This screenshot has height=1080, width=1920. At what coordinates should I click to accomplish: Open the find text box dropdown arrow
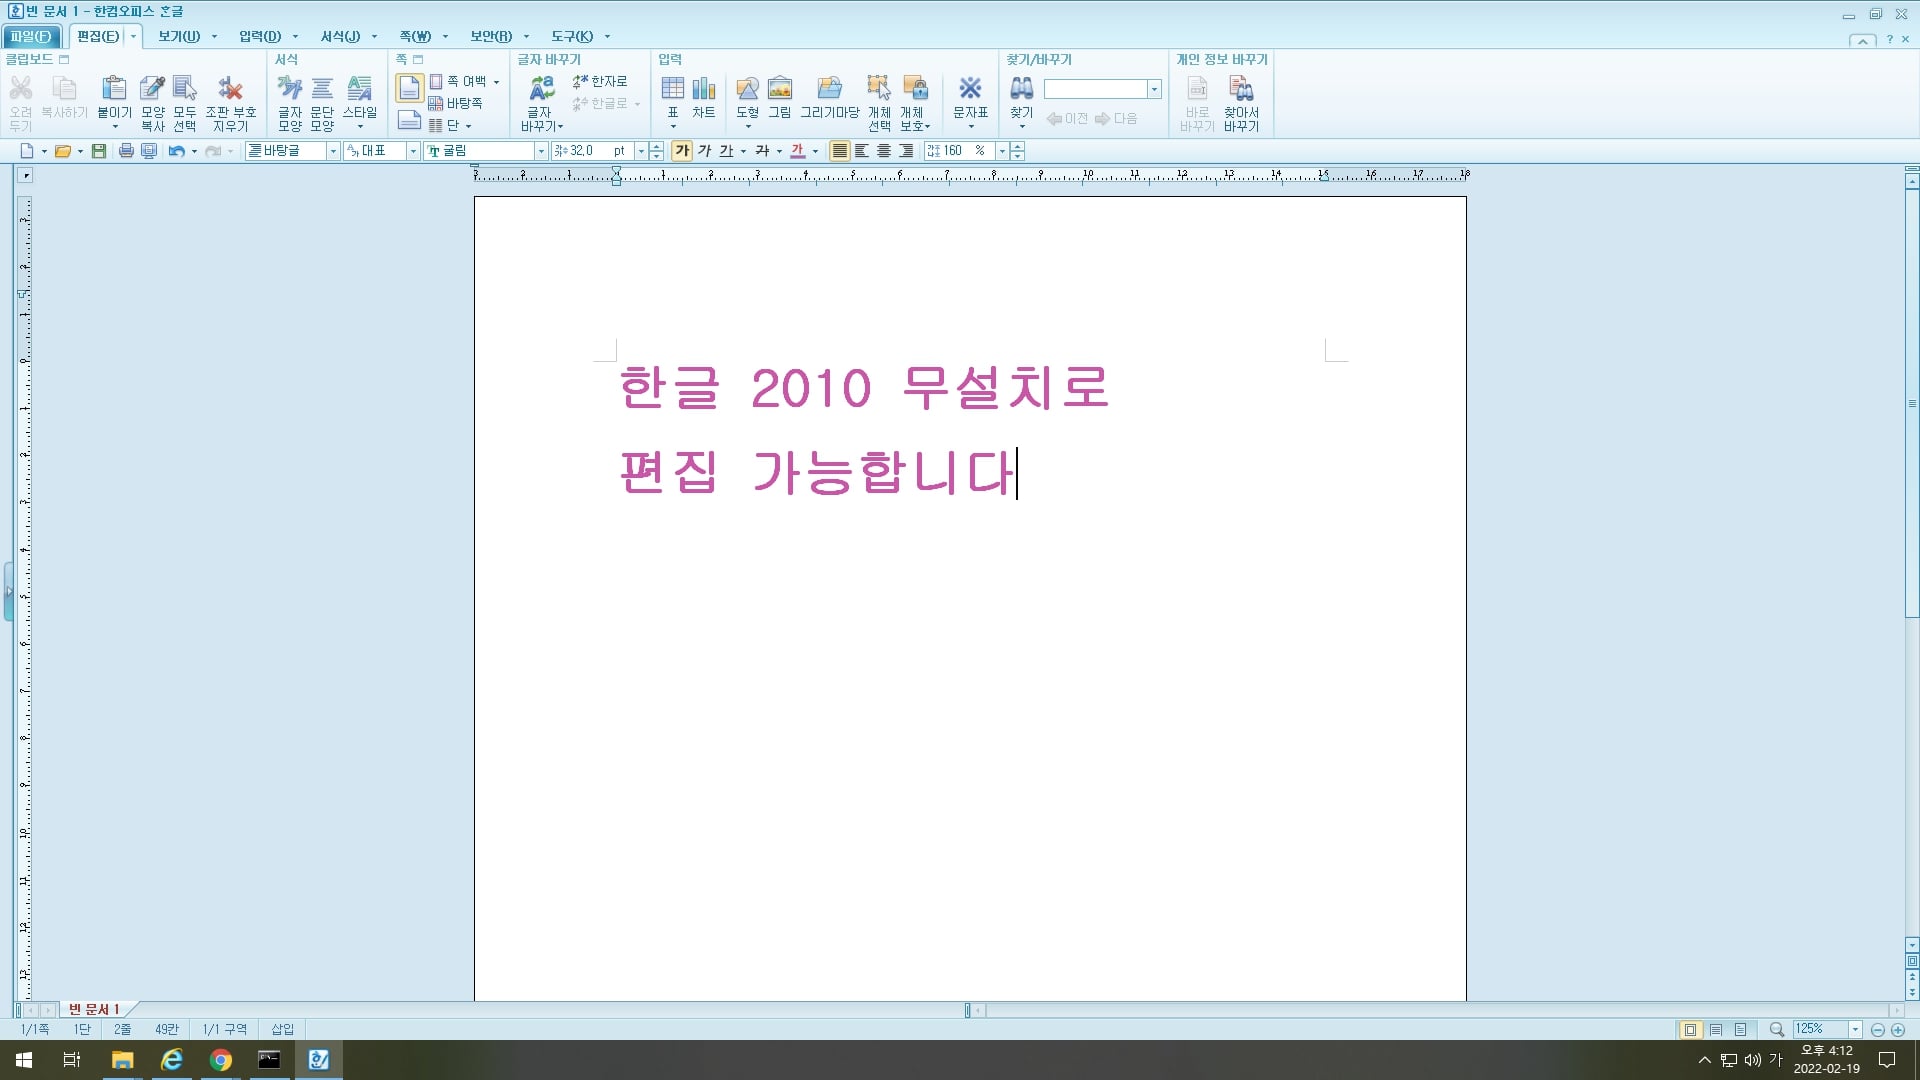point(1154,89)
